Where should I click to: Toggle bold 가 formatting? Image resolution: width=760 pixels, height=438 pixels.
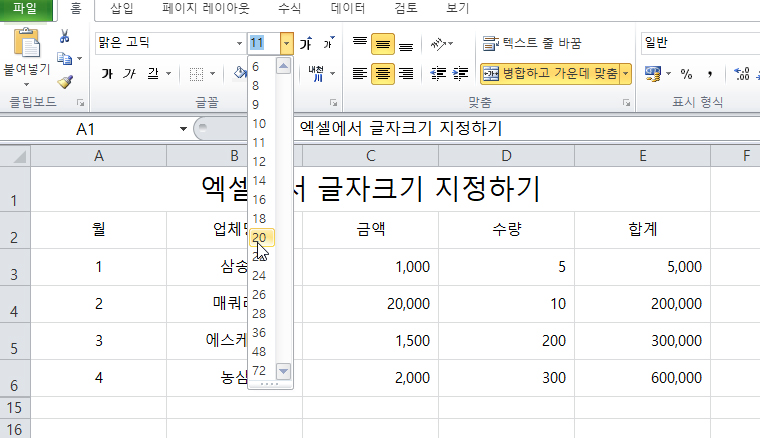(107, 74)
